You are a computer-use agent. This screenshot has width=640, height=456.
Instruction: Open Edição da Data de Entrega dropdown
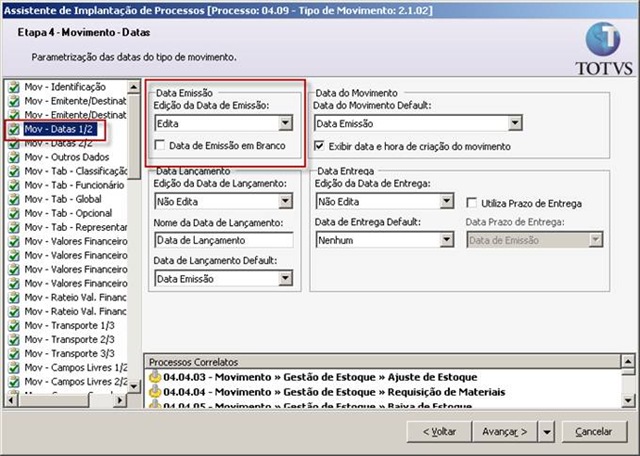tap(447, 201)
